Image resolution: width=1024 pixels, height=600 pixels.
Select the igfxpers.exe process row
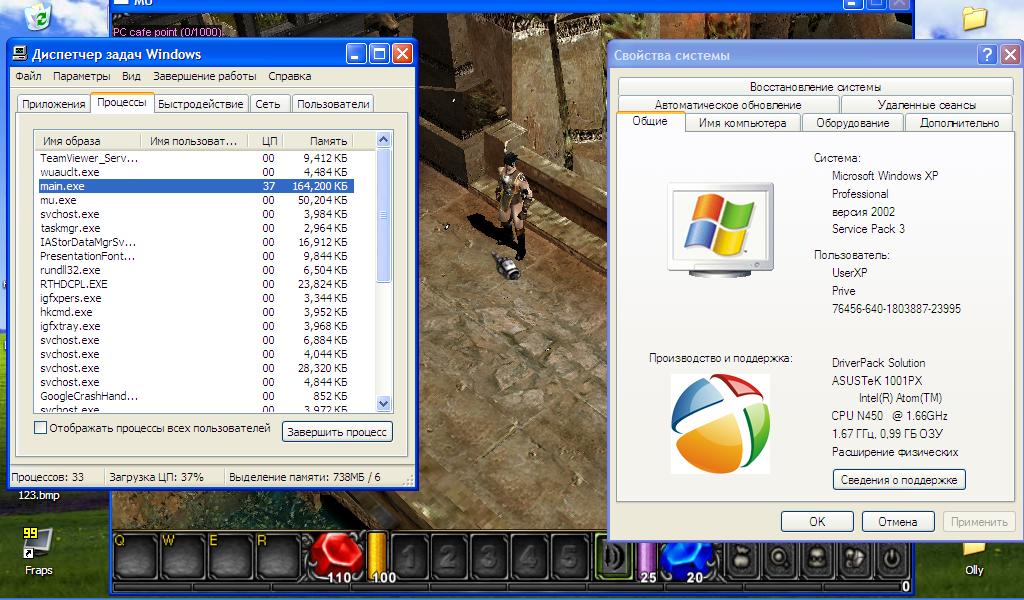[195, 298]
